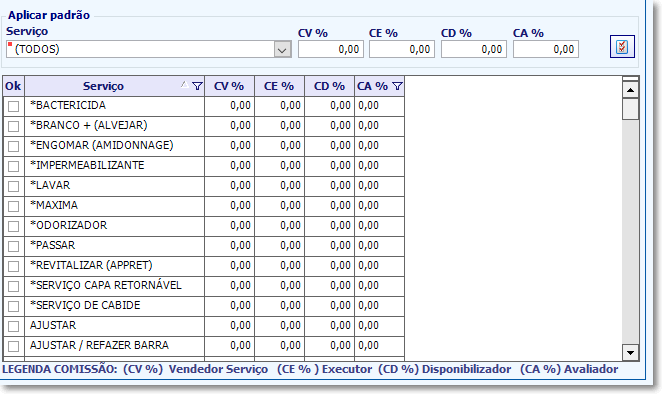Click CA % value cell in *IMPERMEABILIZANTE row
The height and width of the screenshot is (394, 662).
coord(380,166)
